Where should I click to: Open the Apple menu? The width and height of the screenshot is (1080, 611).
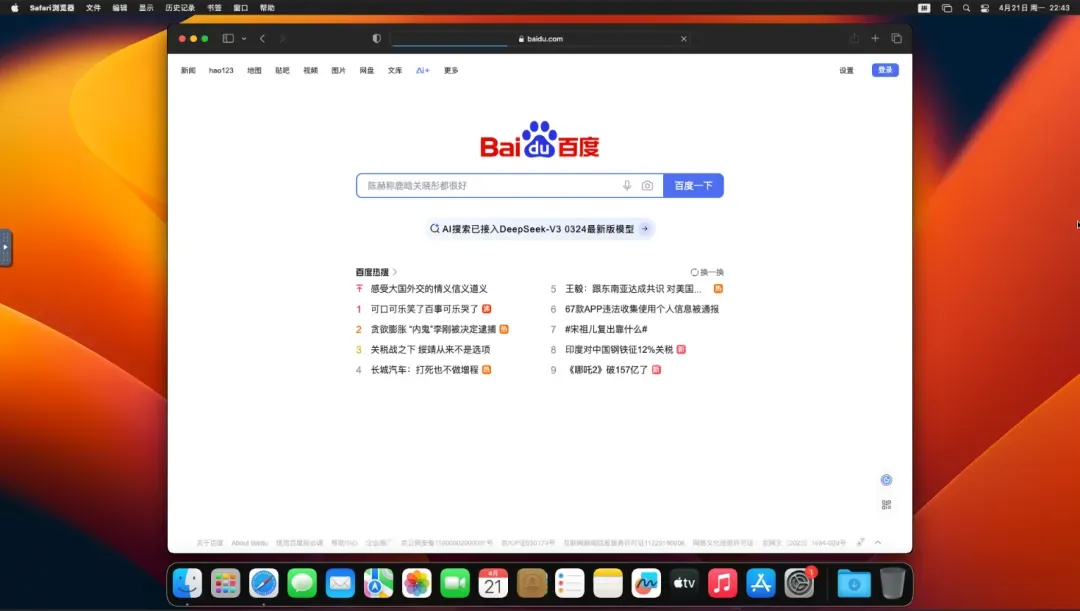(14, 8)
